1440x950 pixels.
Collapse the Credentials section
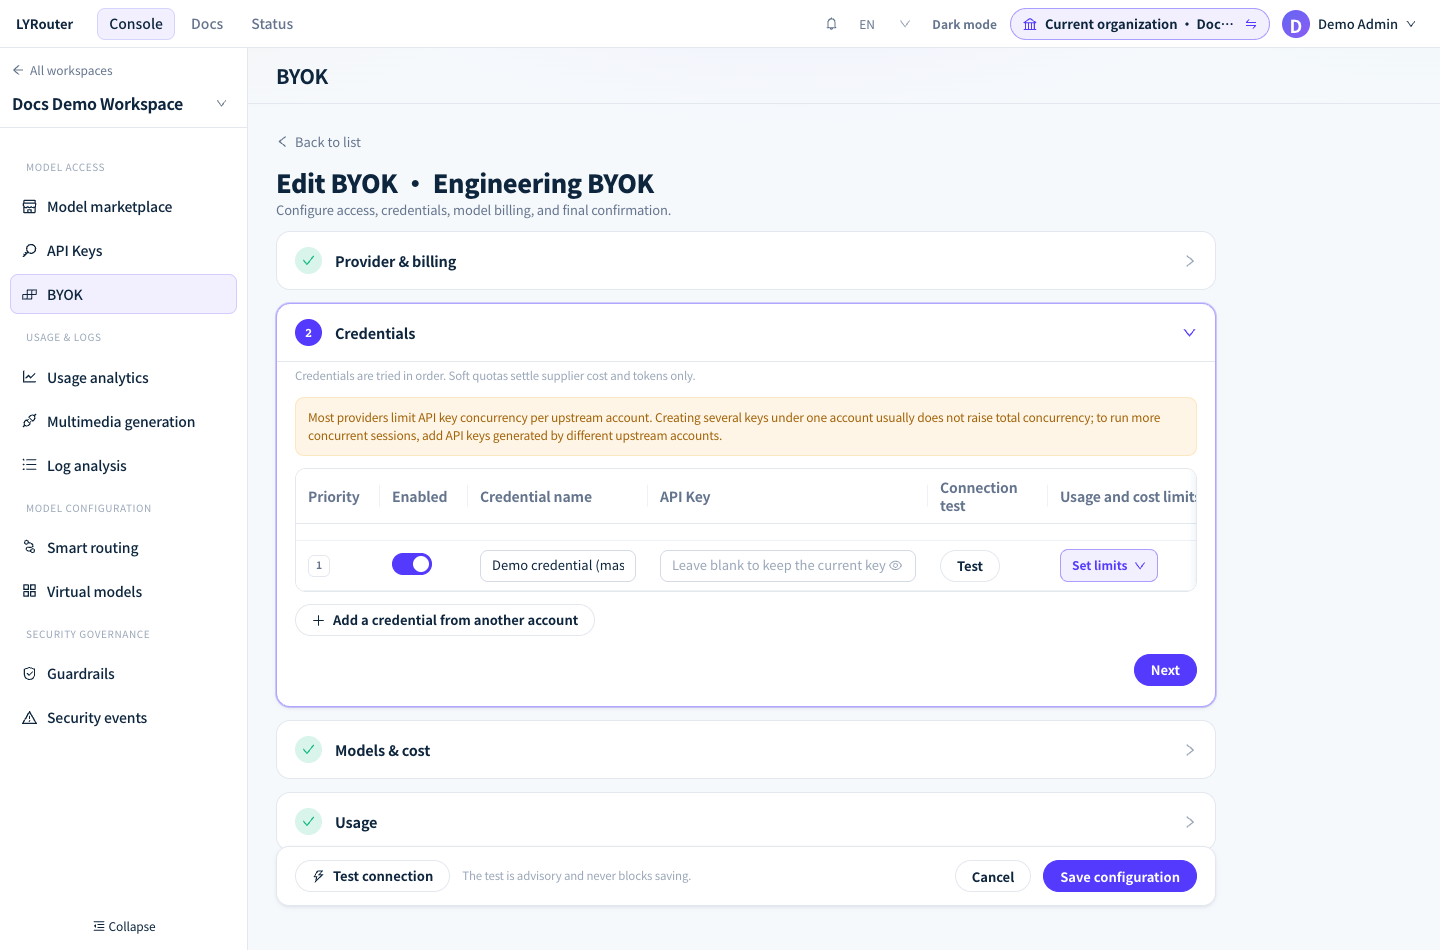(x=746, y=333)
